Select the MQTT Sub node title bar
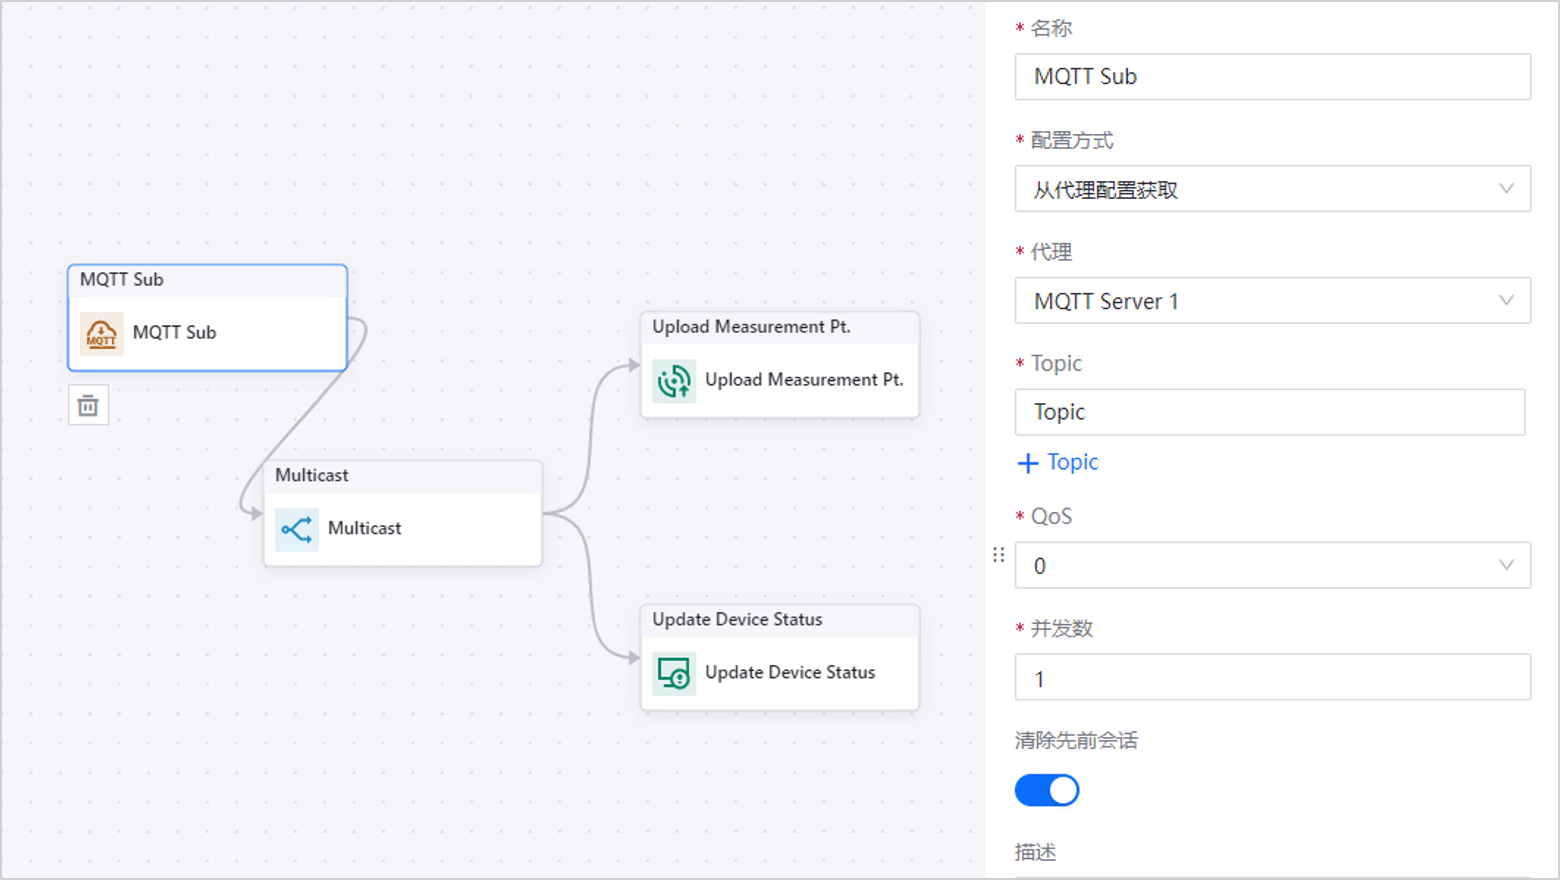This screenshot has width=1560, height=880. click(207, 280)
